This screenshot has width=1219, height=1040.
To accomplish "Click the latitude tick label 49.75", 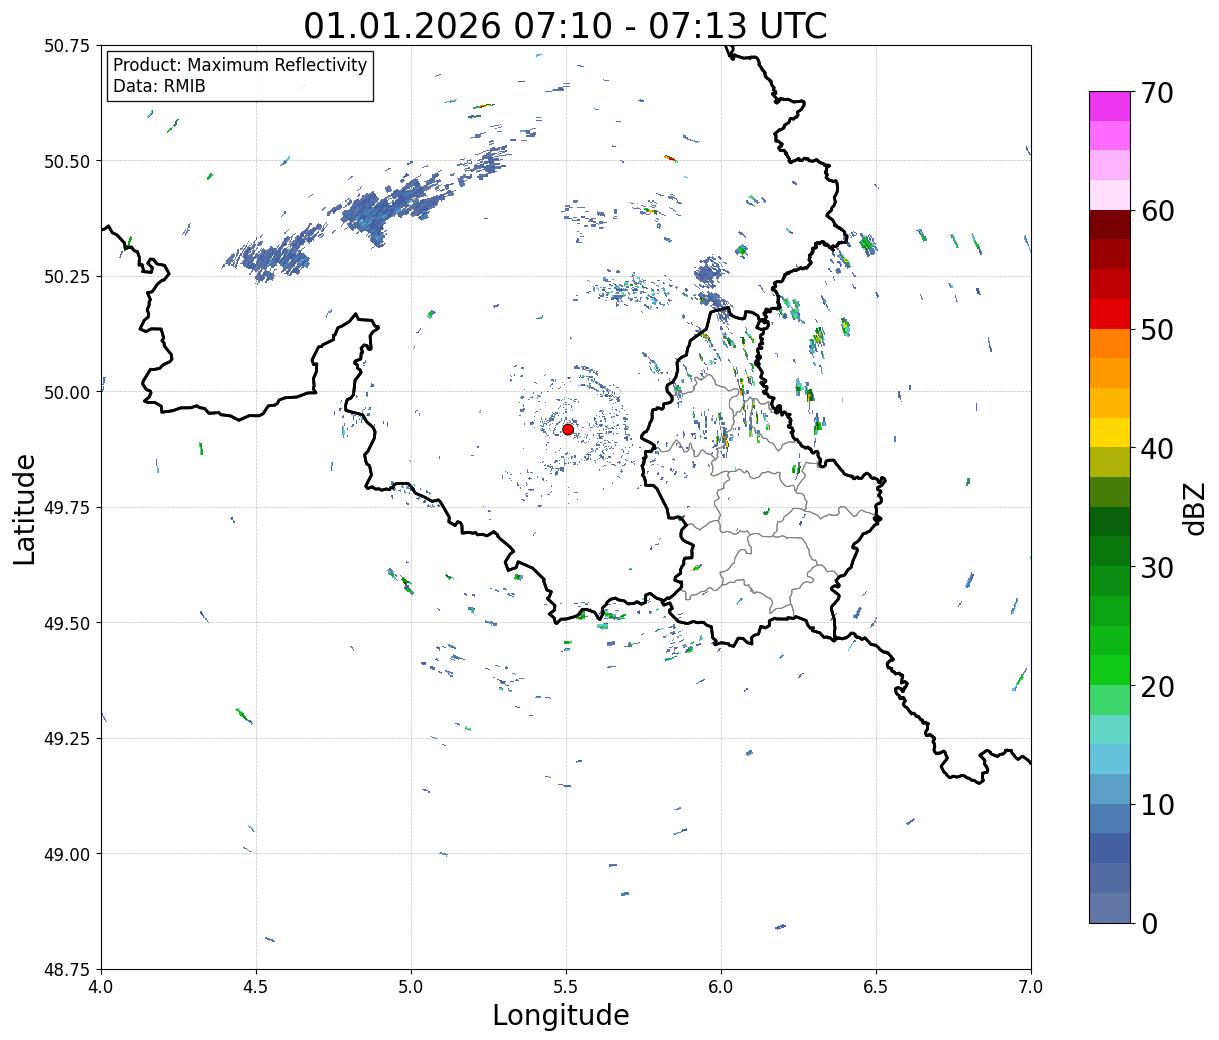I will pos(66,508).
